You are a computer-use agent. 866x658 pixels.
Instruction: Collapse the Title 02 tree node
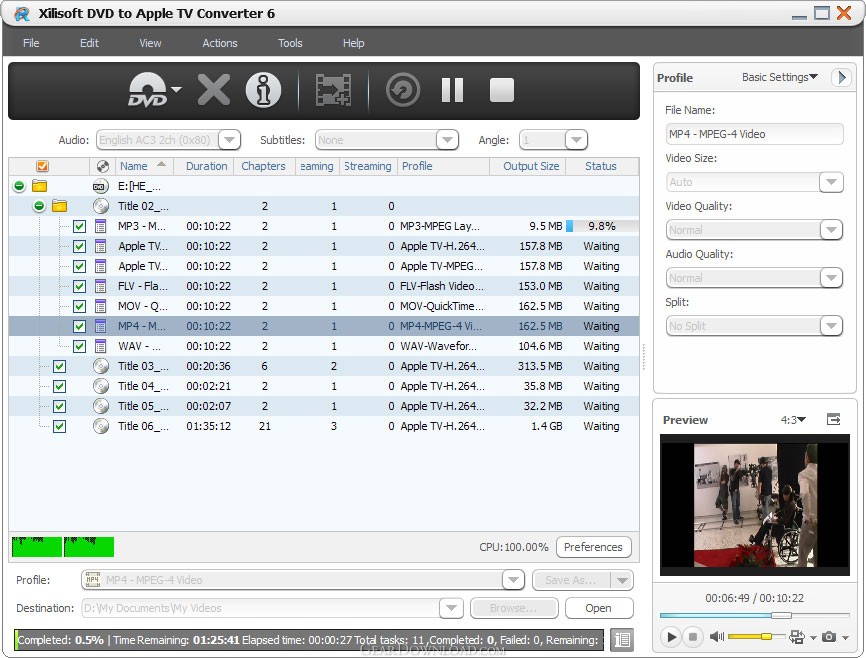[x=39, y=206]
